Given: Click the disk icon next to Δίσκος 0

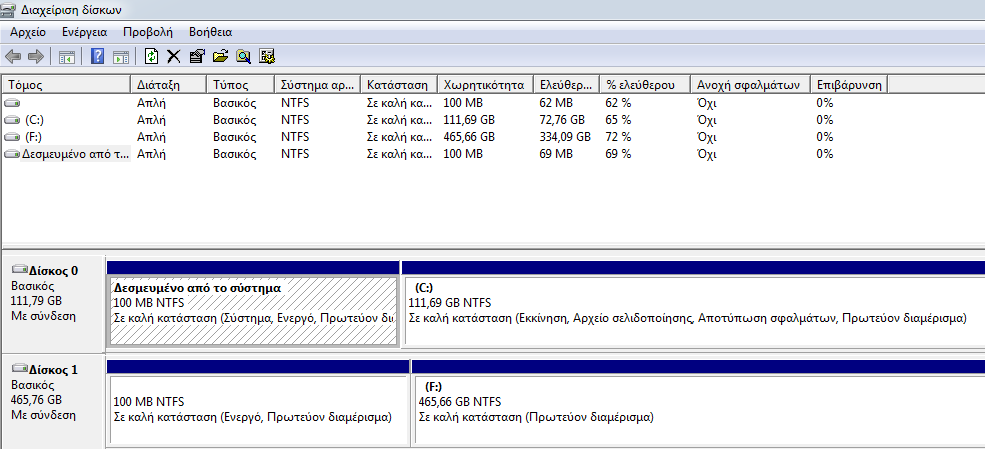Looking at the screenshot, I should [20, 271].
